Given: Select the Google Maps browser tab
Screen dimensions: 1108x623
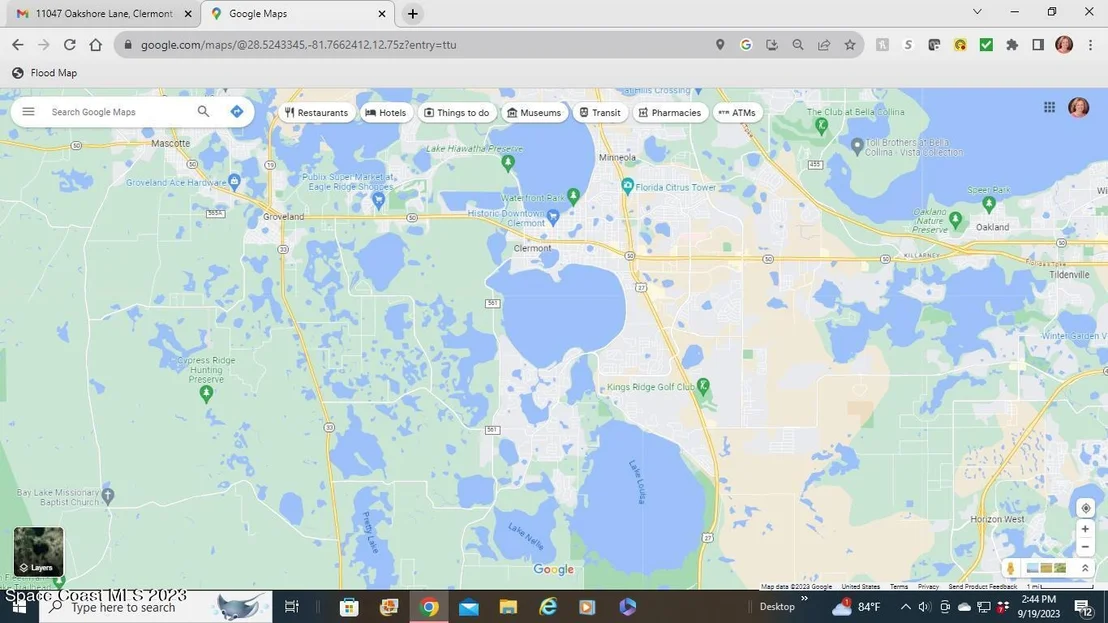Looking at the screenshot, I should [297, 13].
